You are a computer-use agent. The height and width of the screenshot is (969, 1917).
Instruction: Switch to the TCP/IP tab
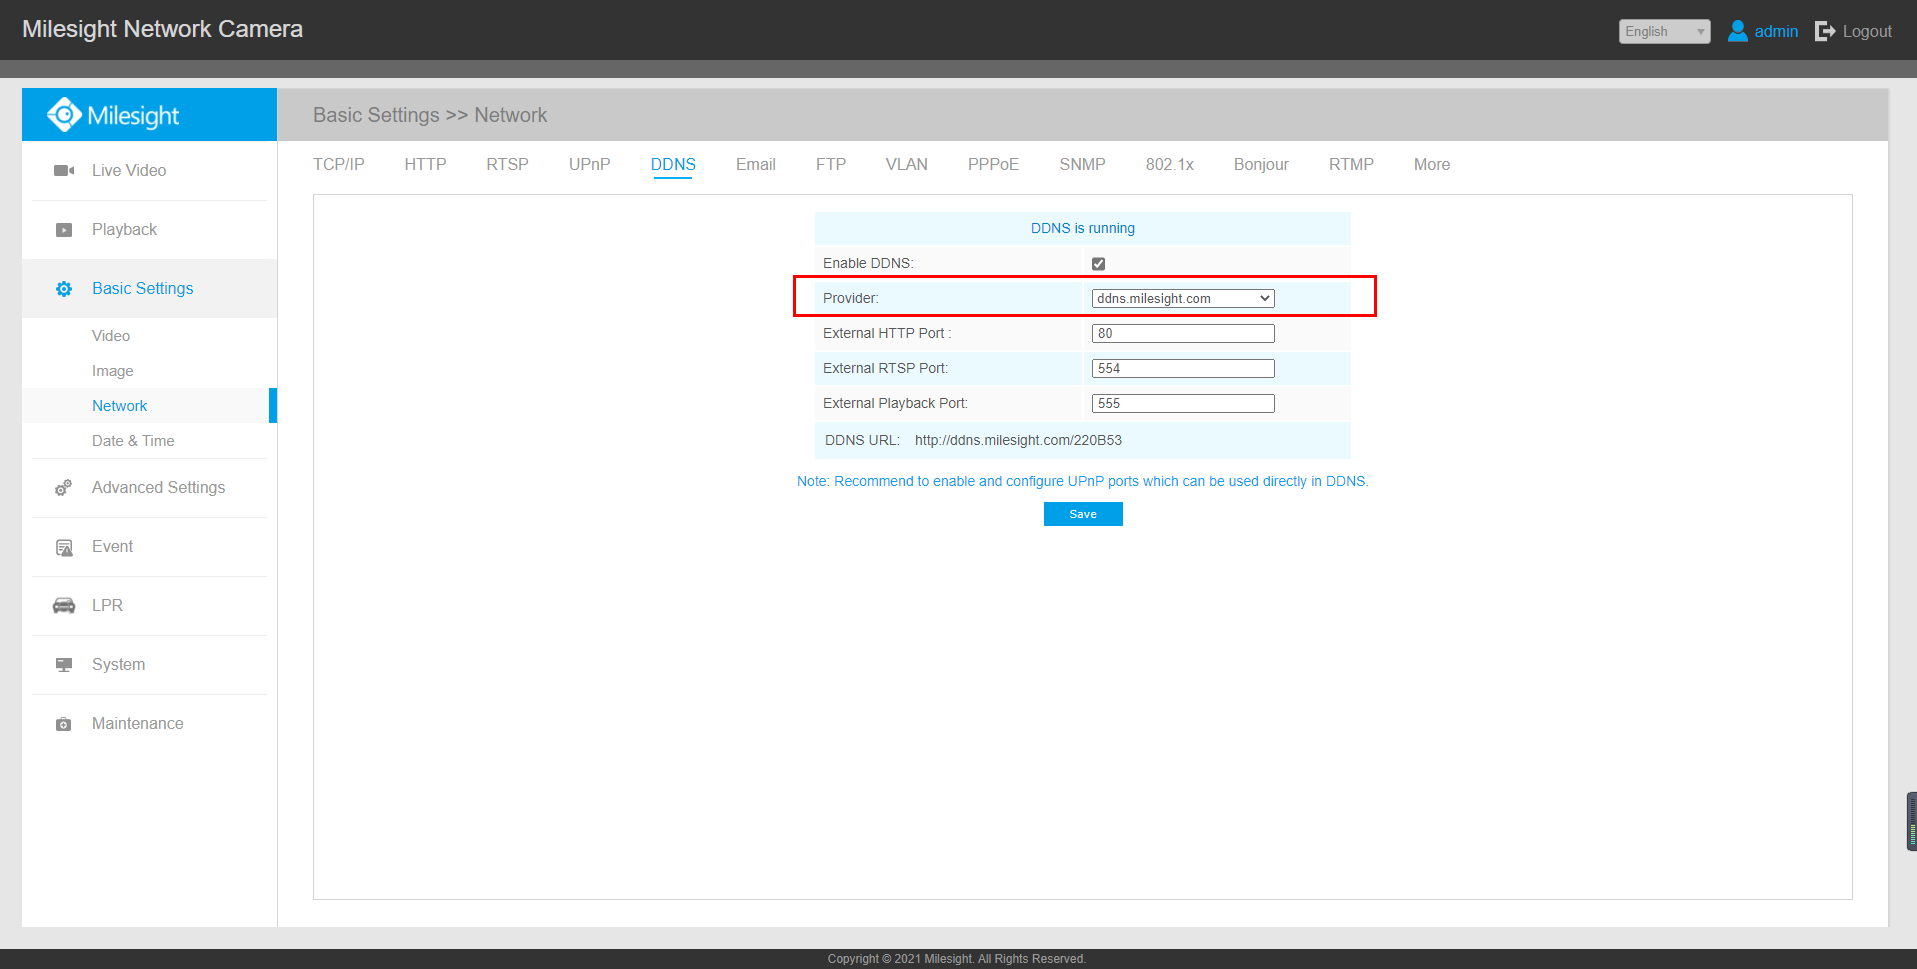pyautogui.click(x=339, y=165)
